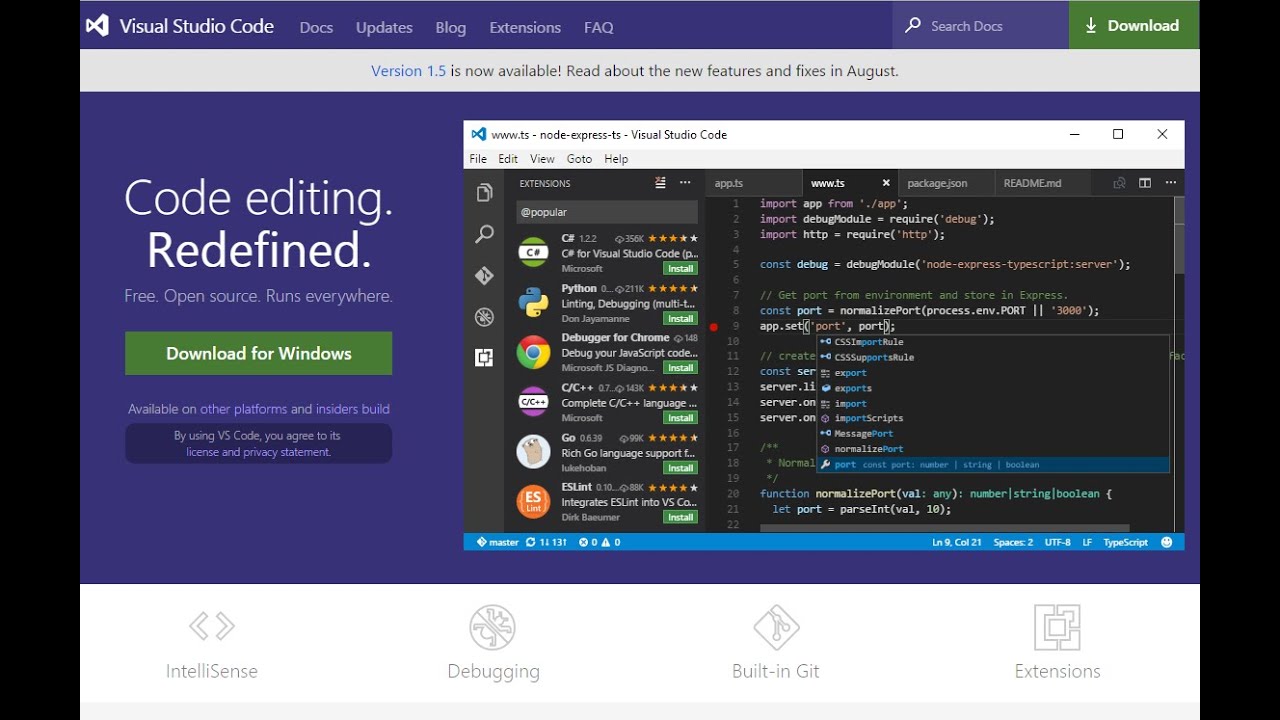This screenshot has width=1280, height=720.
Task: Close the www.ts tab
Action: pos(886,183)
